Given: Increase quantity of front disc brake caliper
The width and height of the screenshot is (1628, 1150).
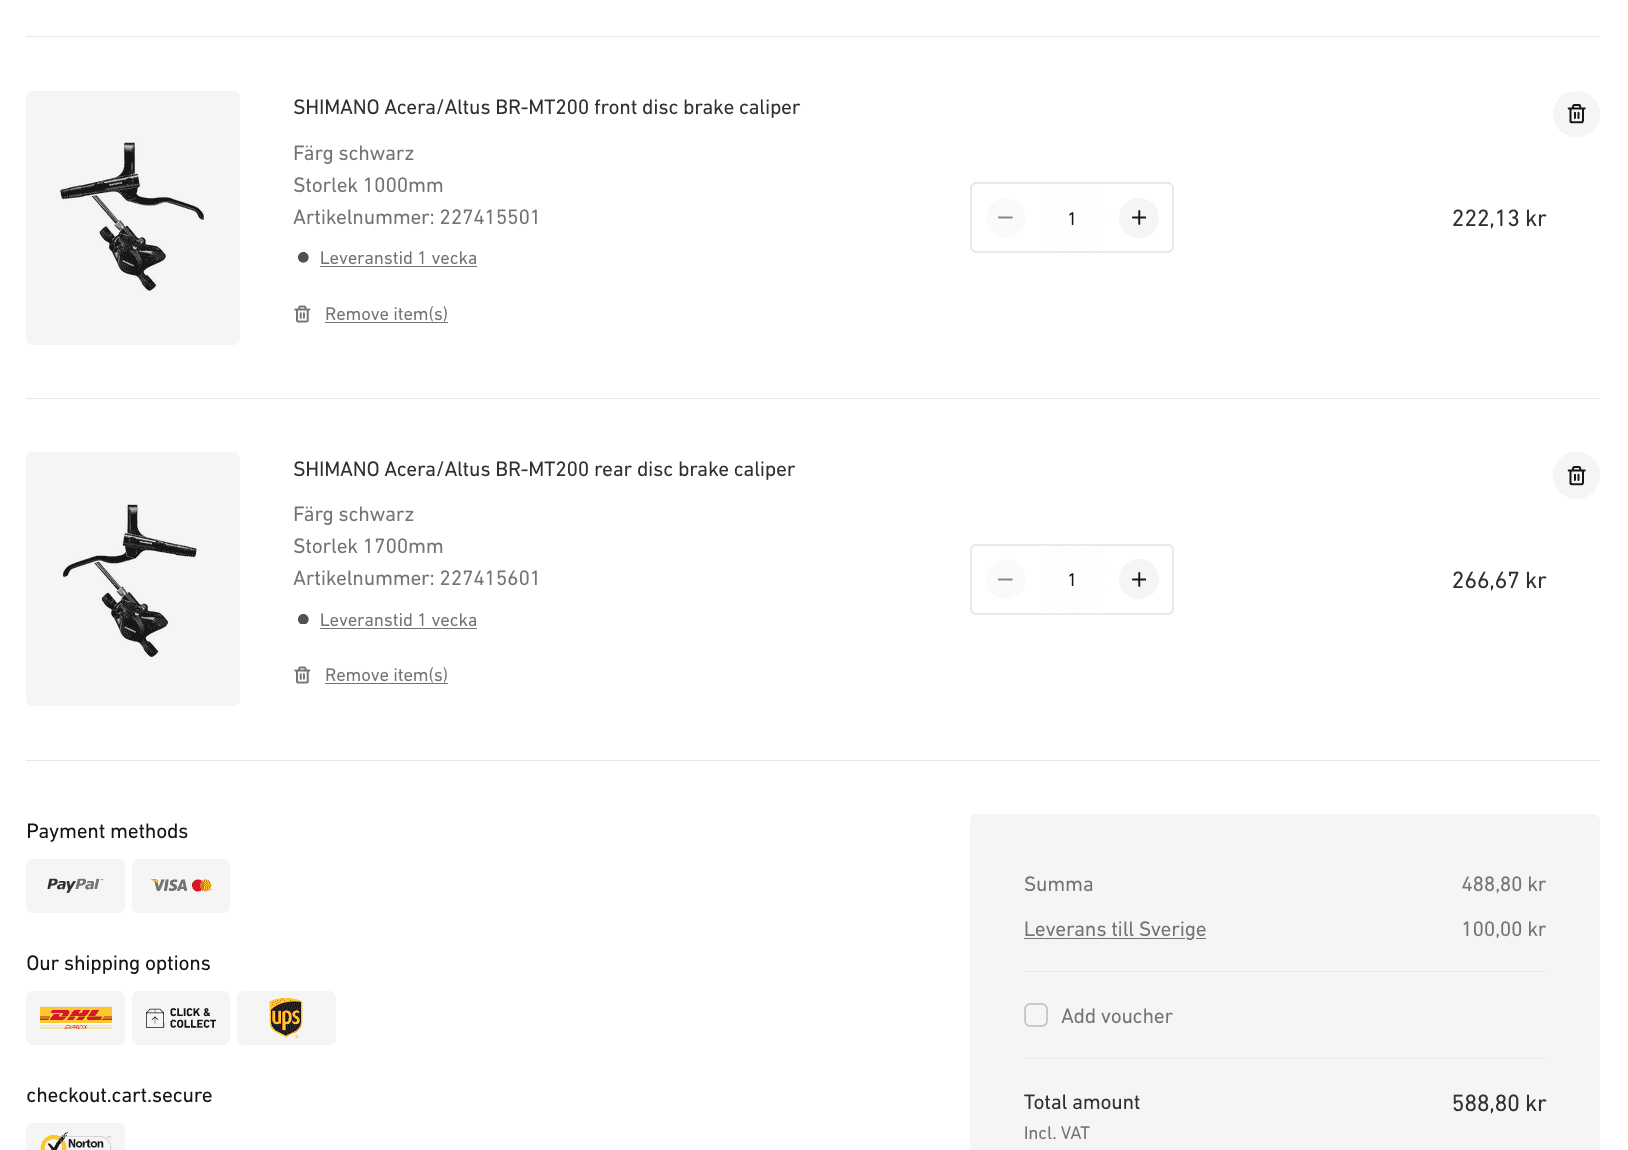Looking at the screenshot, I should pos(1139,218).
